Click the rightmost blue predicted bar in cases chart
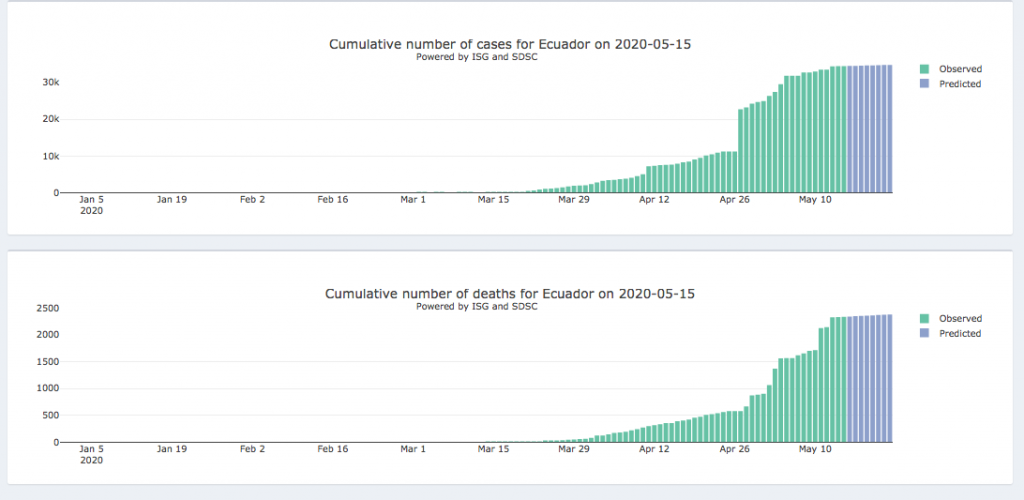1024x500 pixels. (889, 129)
